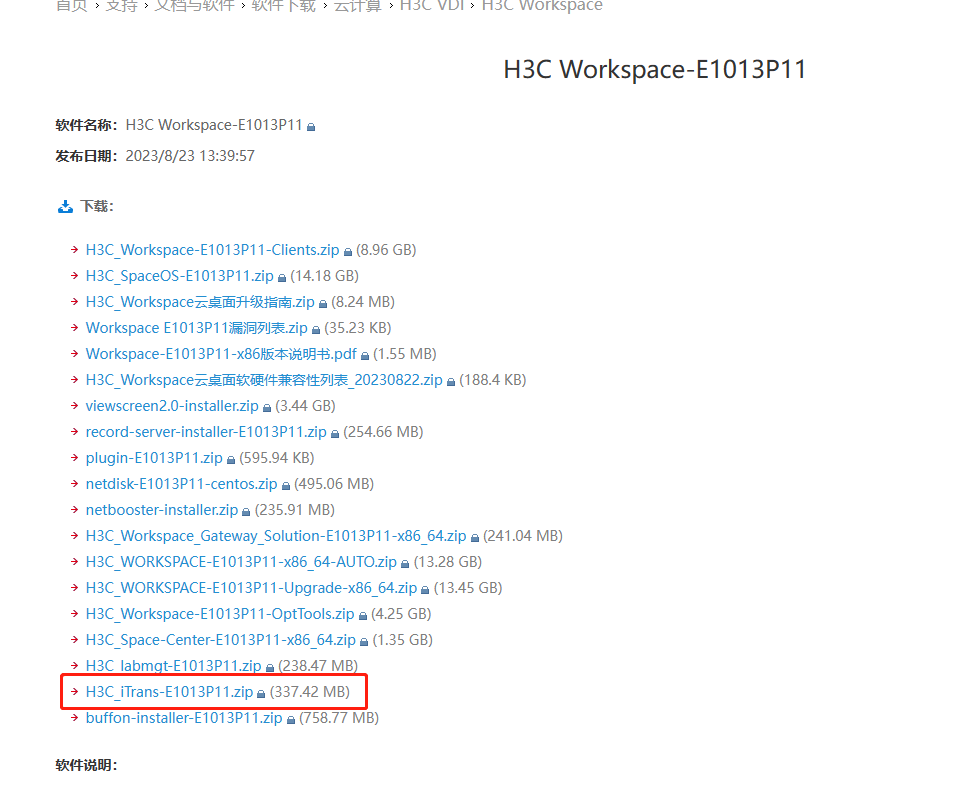The image size is (956, 788).
Task: Download plugin-E1013P11.zip
Action: point(154,458)
